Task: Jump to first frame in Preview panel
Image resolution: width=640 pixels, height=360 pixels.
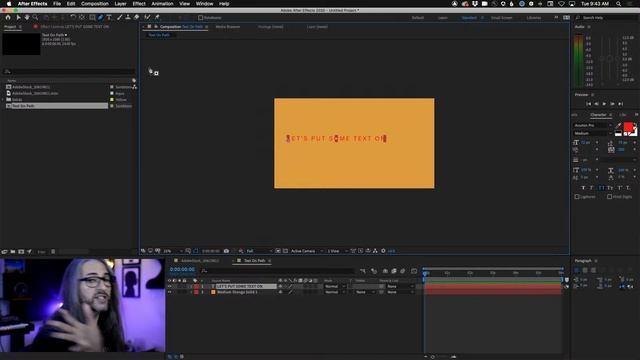Action: [588, 104]
